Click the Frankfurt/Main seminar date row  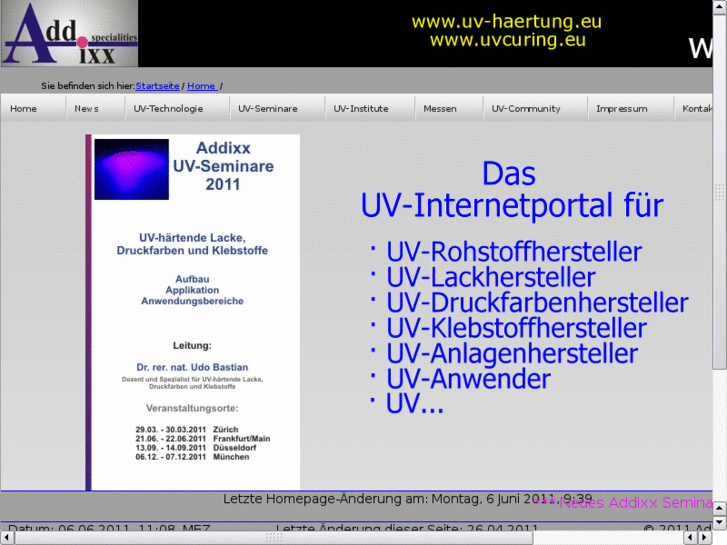[203, 439]
